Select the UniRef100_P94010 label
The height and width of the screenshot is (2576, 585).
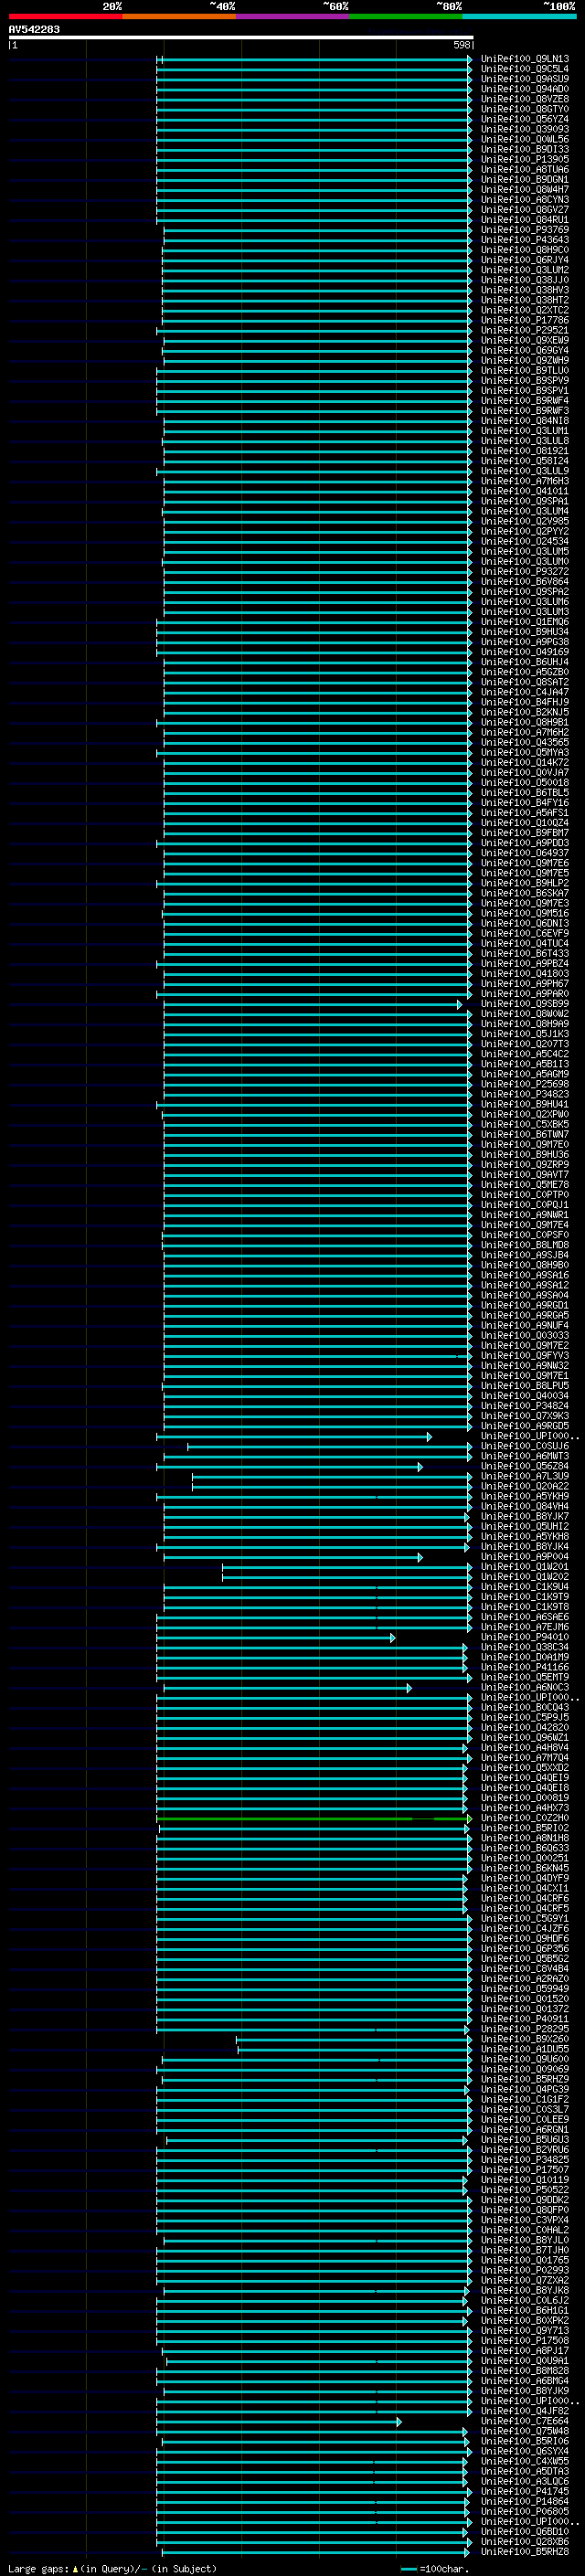click(524, 1637)
